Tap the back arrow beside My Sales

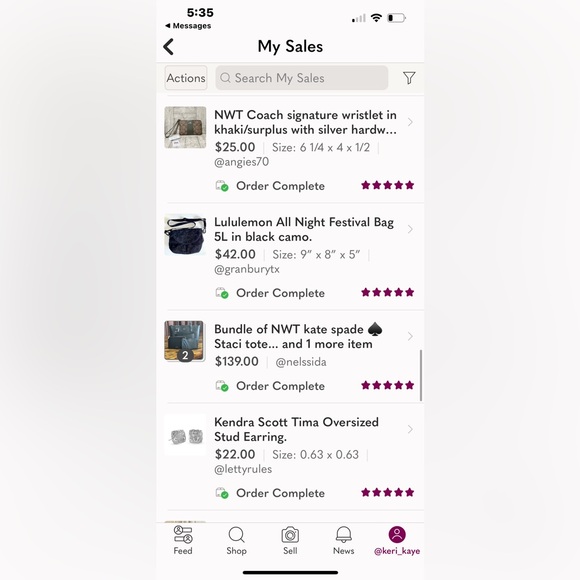tap(169, 47)
